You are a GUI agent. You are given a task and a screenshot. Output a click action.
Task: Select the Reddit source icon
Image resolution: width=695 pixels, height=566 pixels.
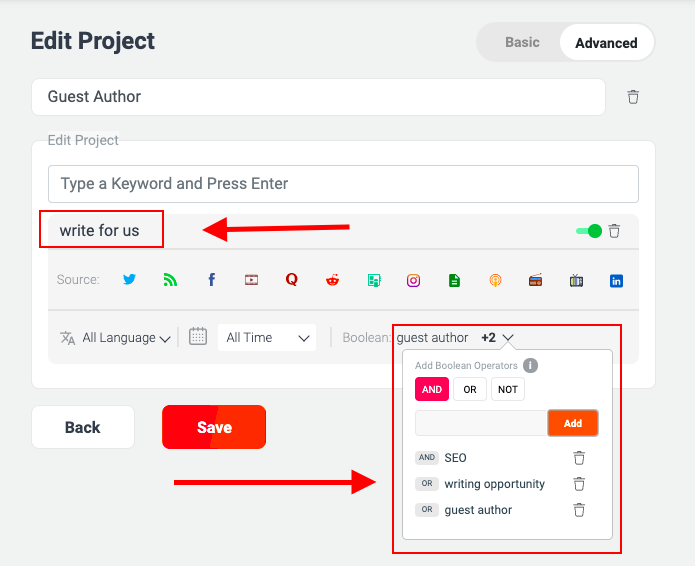[332, 280]
